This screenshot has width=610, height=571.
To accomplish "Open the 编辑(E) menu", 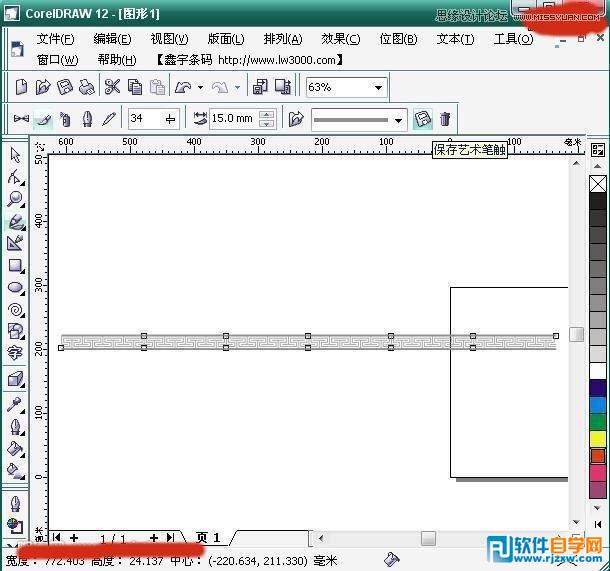I will pyautogui.click(x=112, y=39).
